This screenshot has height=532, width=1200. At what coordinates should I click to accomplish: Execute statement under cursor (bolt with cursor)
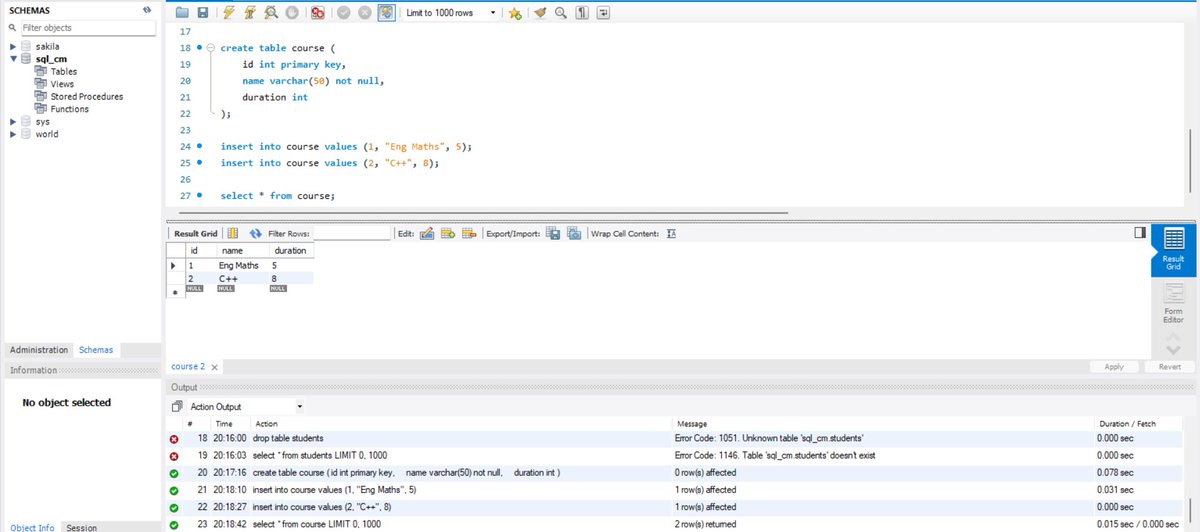[250, 13]
